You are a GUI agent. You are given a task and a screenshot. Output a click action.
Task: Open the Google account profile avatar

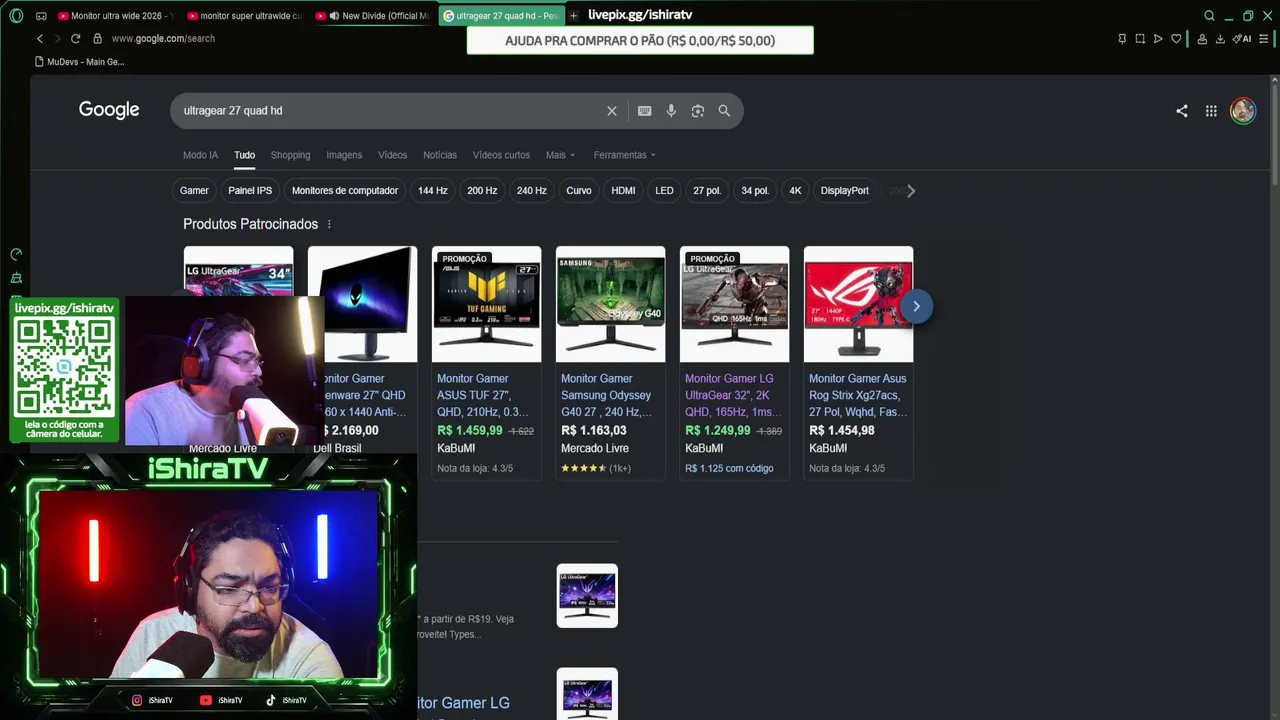(1243, 111)
